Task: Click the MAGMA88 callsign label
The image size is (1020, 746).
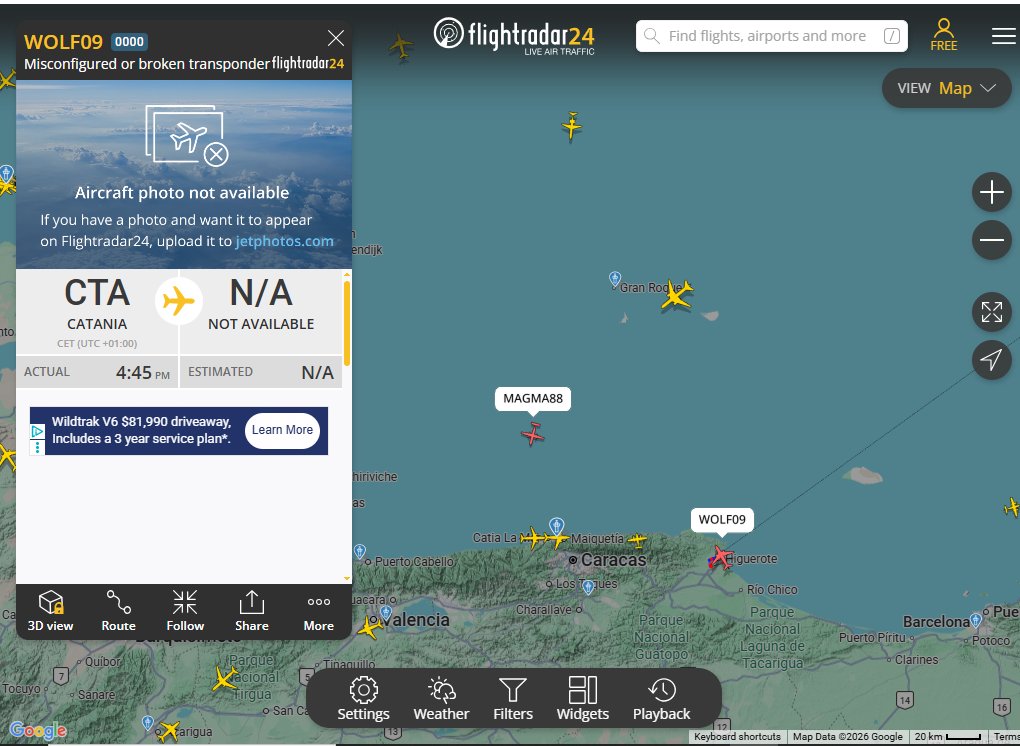Action: [x=533, y=399]
